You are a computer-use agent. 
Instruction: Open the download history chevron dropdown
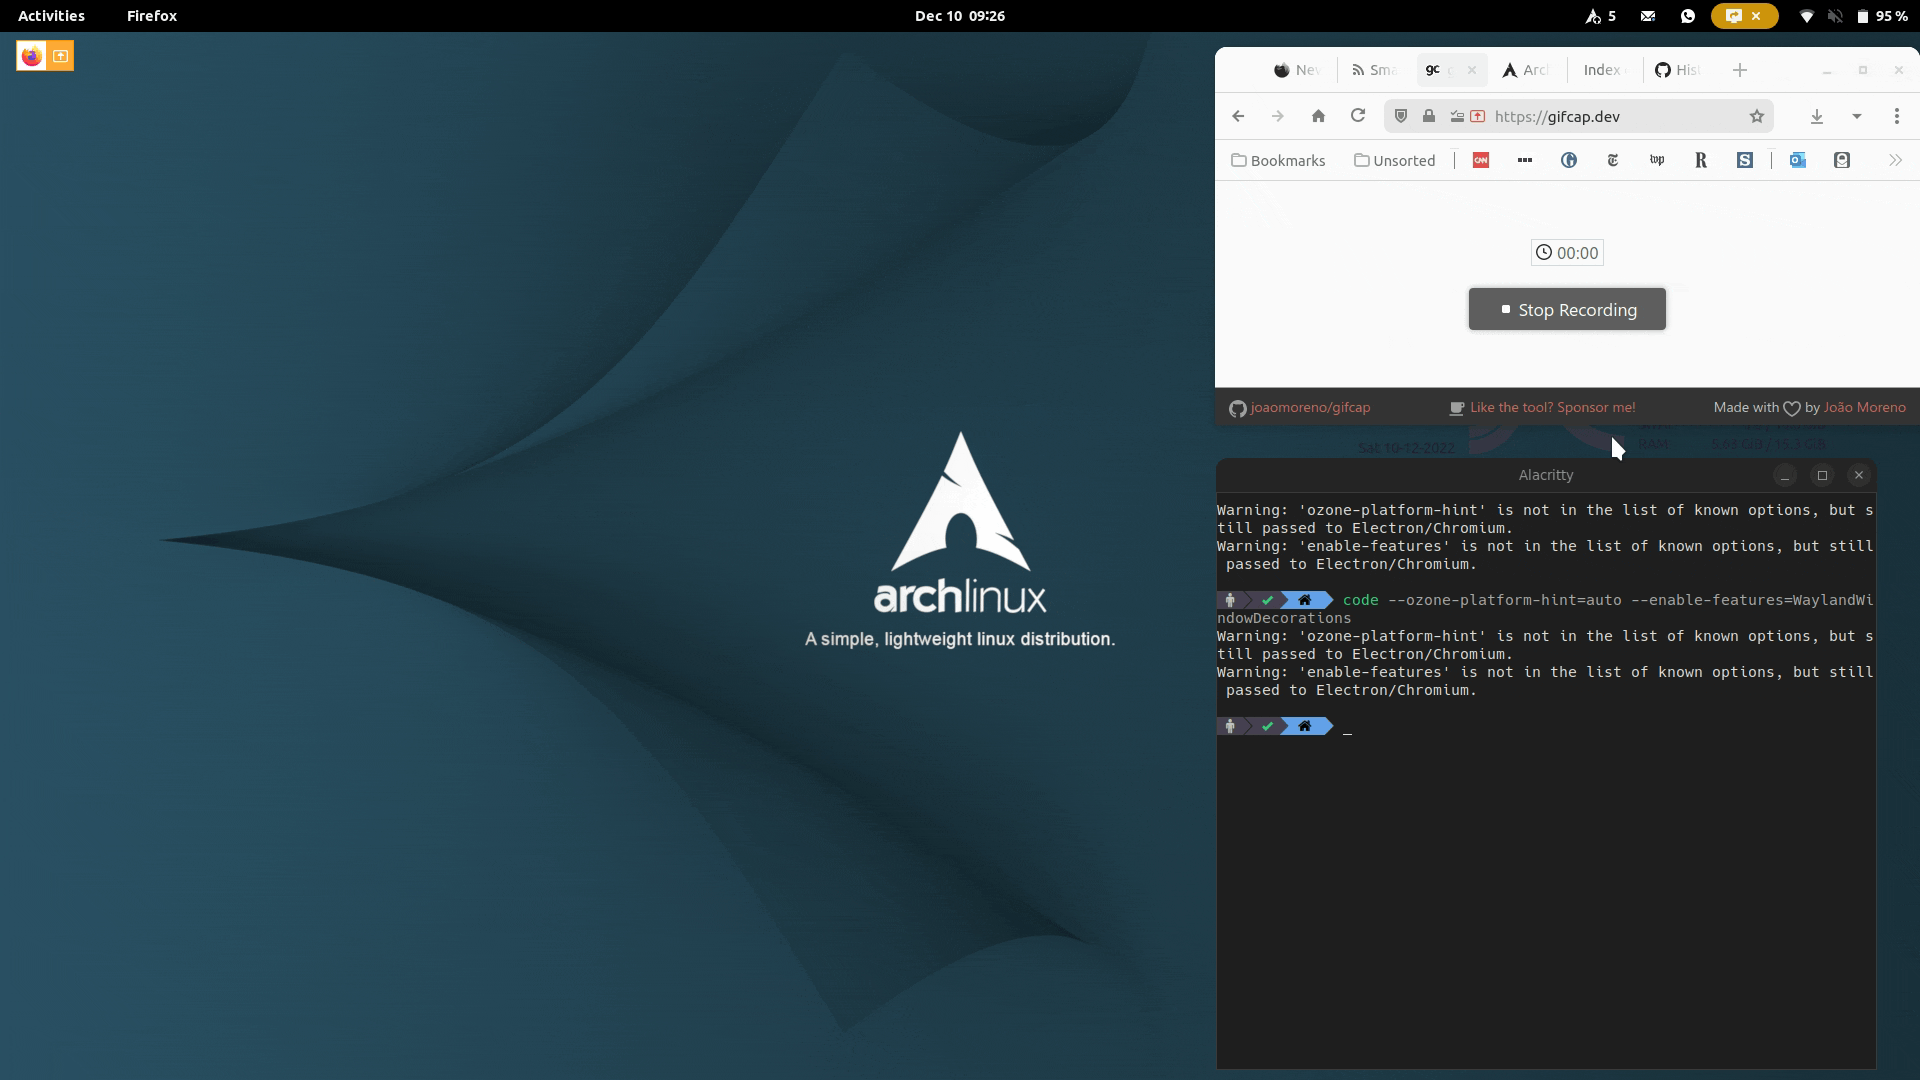tap(1856, 116)
